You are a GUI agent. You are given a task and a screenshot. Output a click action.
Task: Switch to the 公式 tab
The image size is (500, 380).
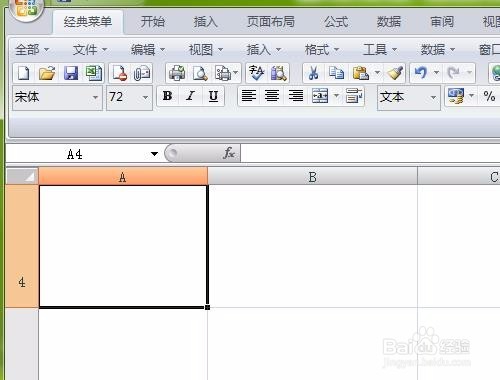[x=336, y=22]
